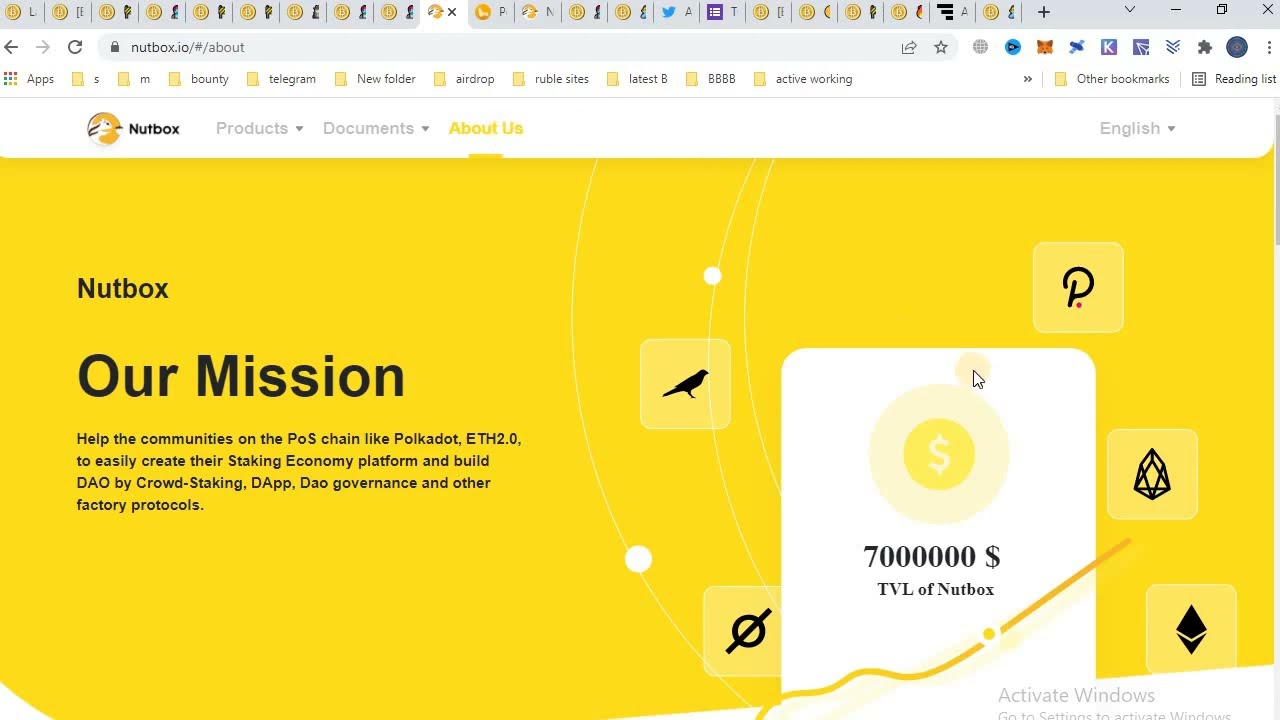Open the tab search chevron
Viewport: 1280px width, 720px height.
[1130, 10]
